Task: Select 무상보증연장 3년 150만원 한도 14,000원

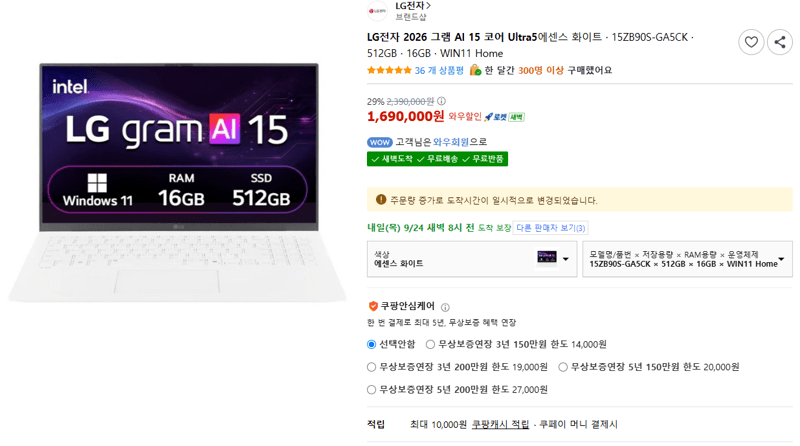Action: click(430, 344)
